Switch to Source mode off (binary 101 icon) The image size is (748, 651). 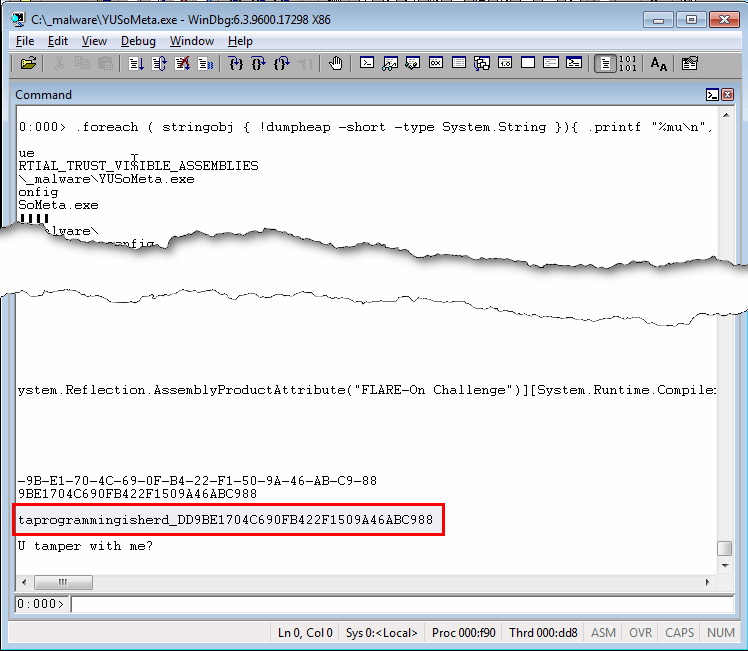pyautogui.click(x=628, y=64)
